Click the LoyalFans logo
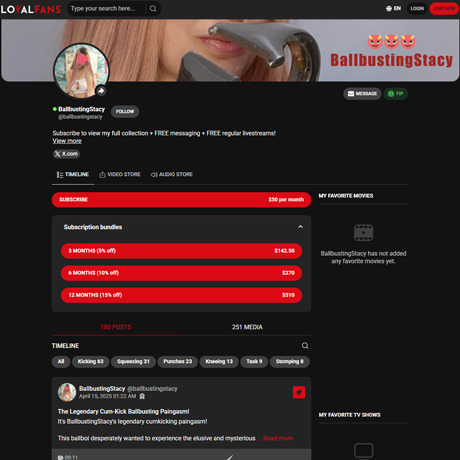Viewport: 460px width, 460px height. point(31,9)
